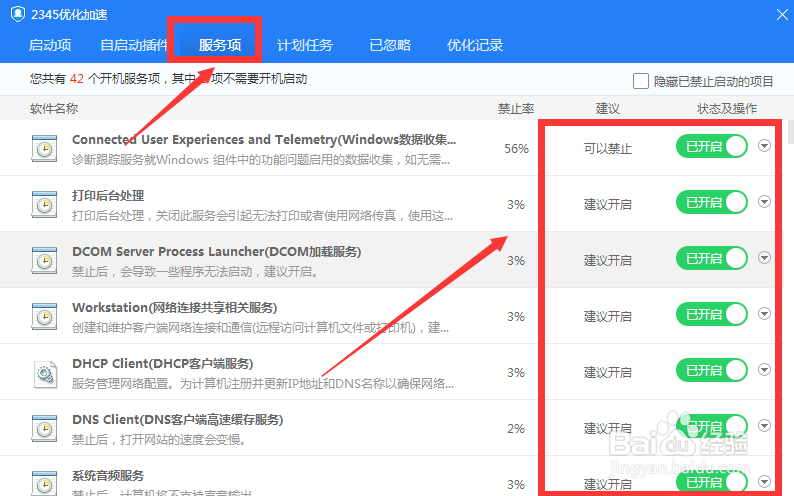The height and width of the screenshot is (496, 794).
Task: Click the Connected User Experiences service icon
Action: click(x=45, y=148)
